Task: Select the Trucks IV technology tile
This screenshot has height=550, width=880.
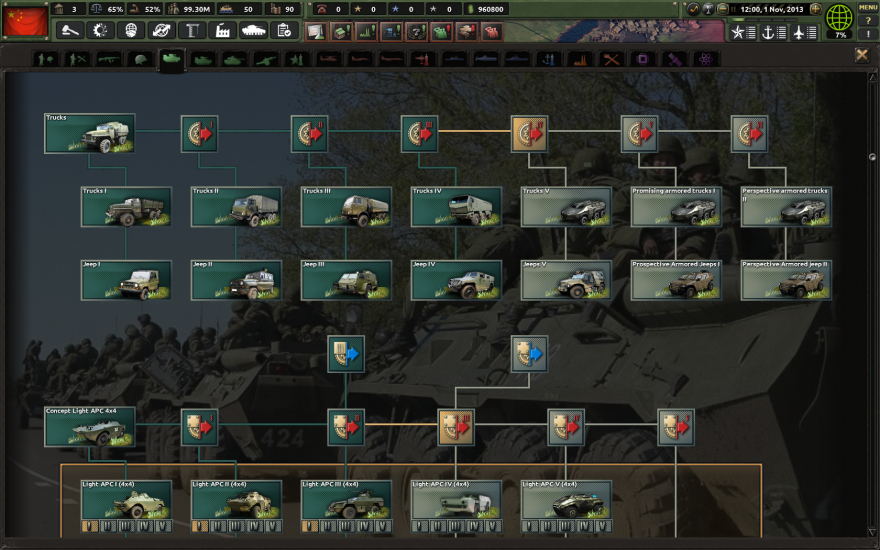Action: [456, 207]
